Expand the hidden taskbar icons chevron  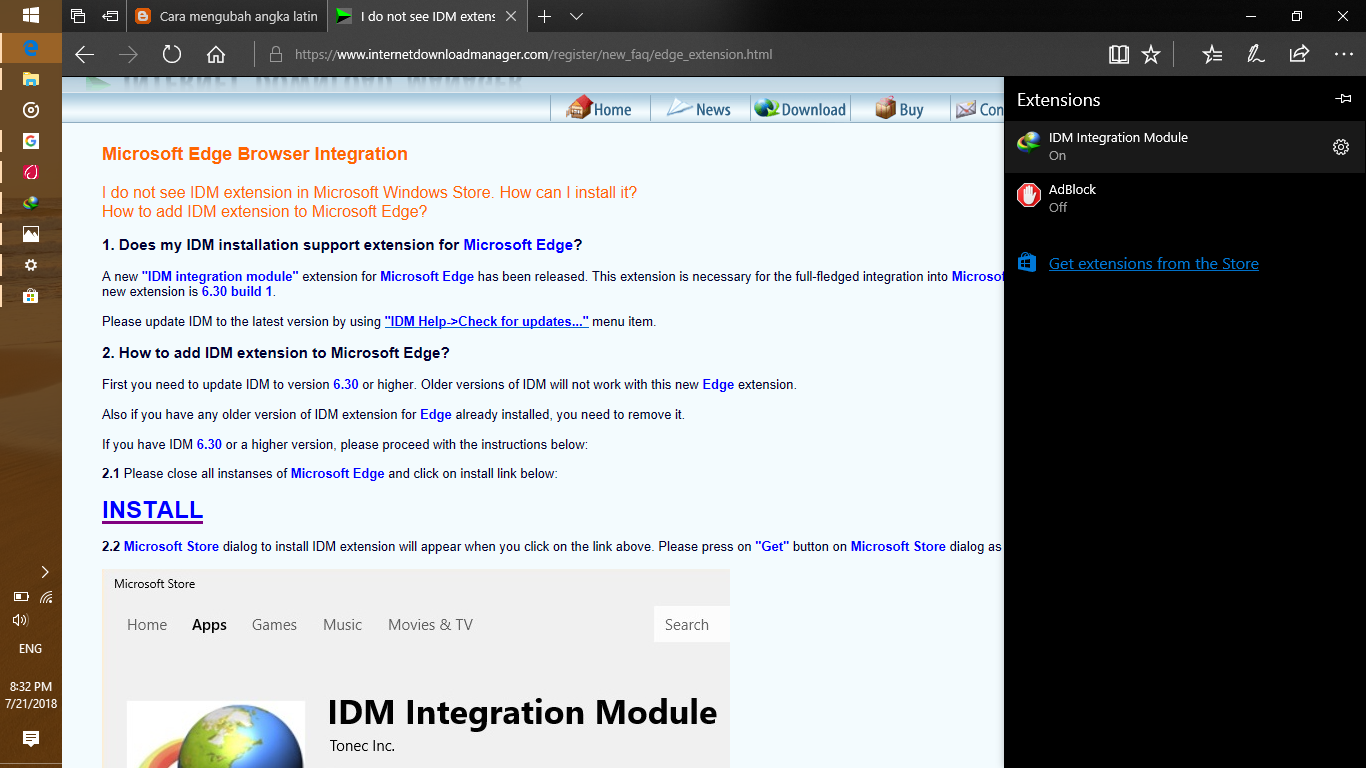(44, 571)
